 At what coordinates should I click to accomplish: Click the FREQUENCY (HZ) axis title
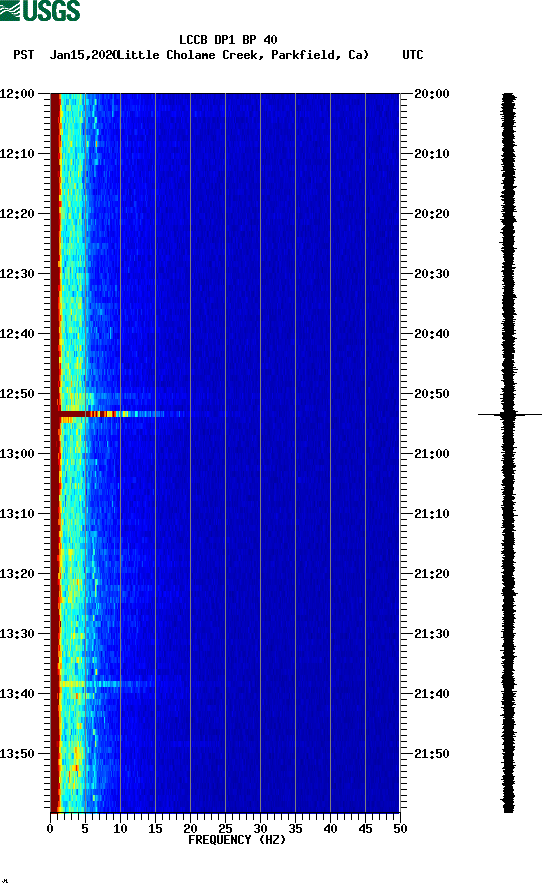tap(237, 840)
